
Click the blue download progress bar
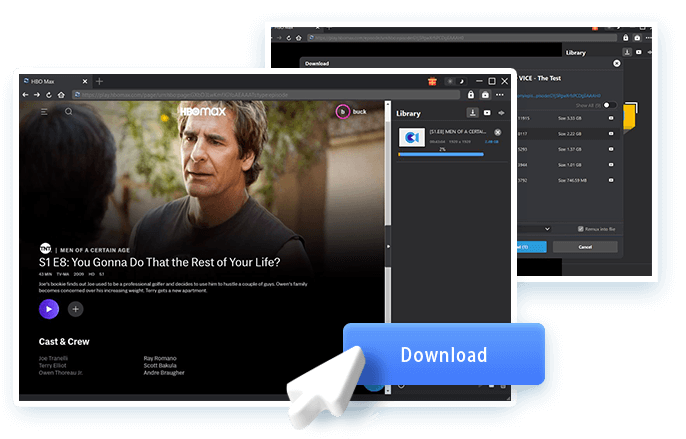click(x=441, y=155)
